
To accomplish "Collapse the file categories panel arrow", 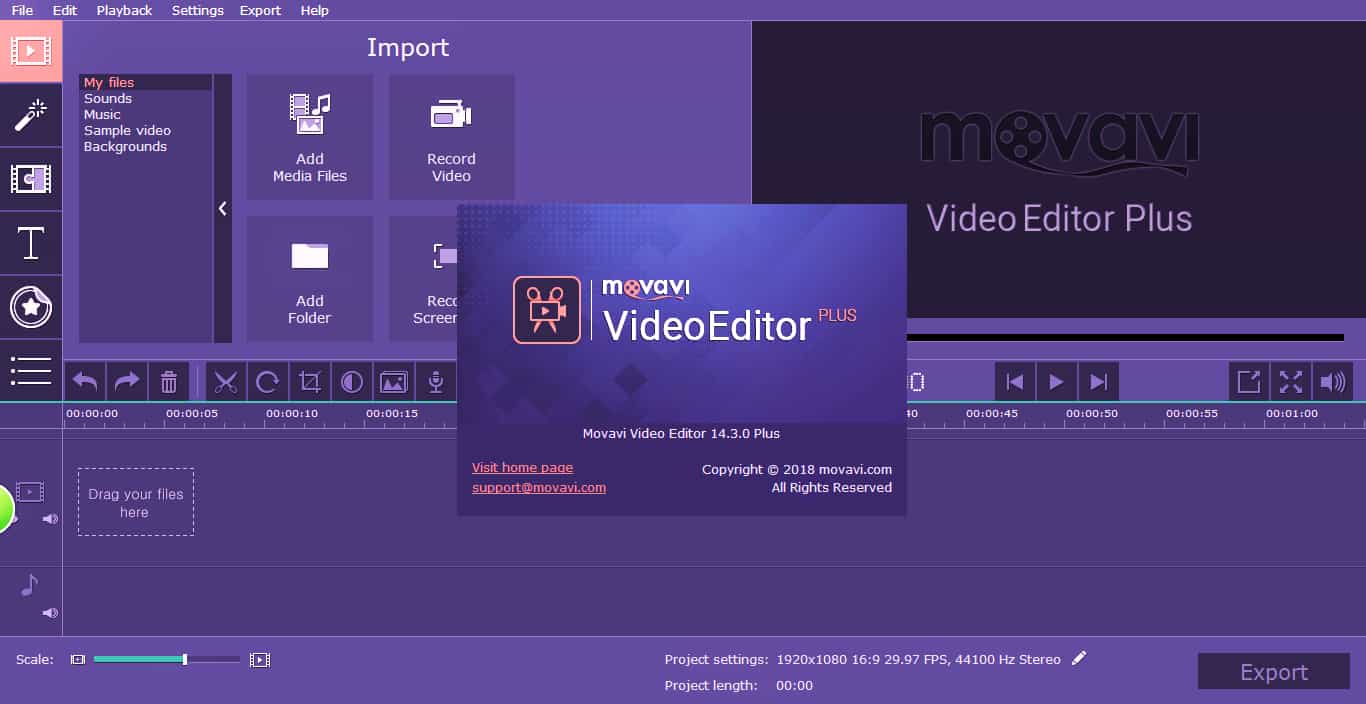I will 222,208.
